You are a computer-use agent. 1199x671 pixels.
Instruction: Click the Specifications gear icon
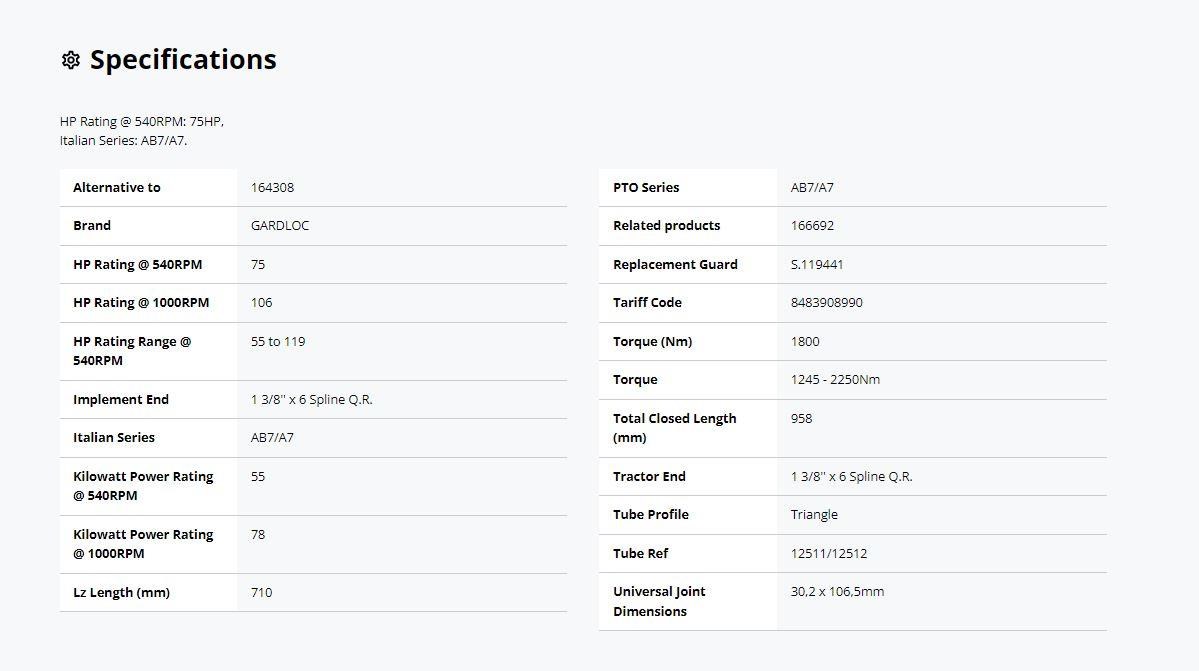[70, 60]
